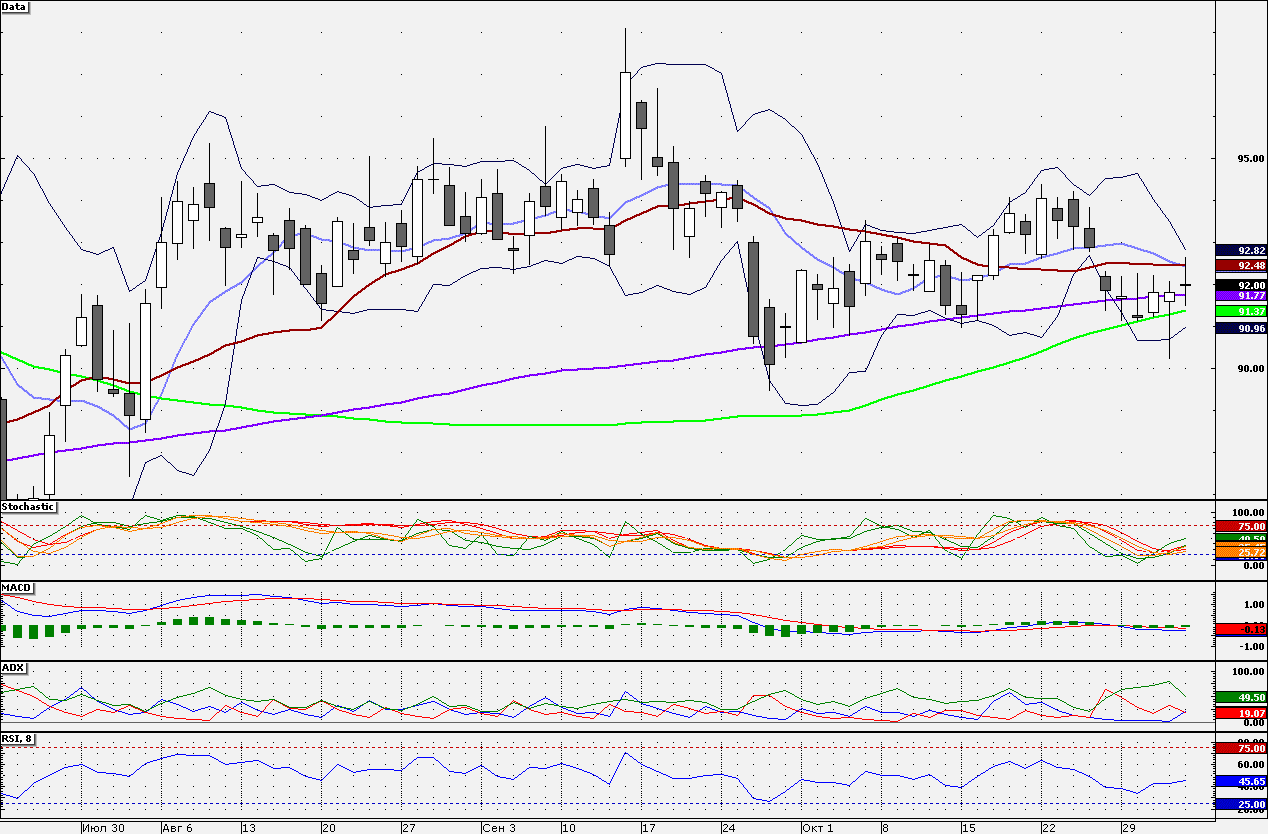Click the RSI 45.65 blue value tag
Screen dimensions: 1268x834
(x=1241, y=782)
